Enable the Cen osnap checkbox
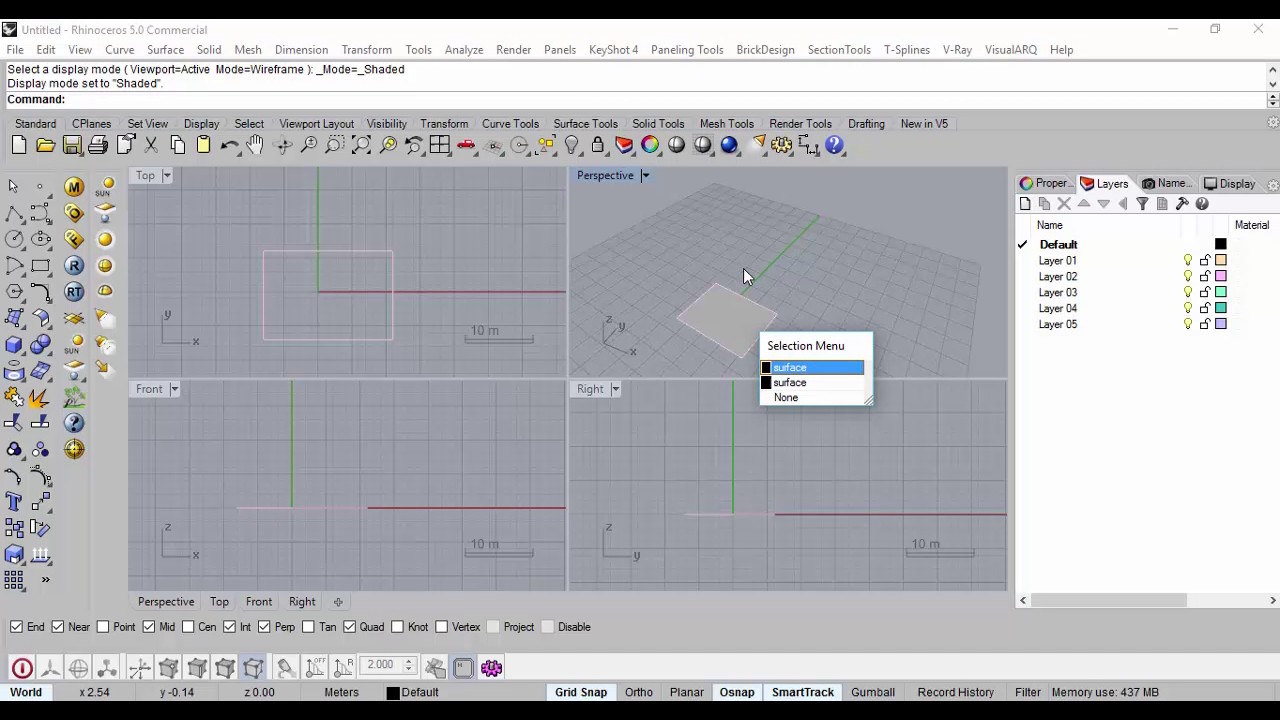 pyautogui.click(x=188, y=627)
